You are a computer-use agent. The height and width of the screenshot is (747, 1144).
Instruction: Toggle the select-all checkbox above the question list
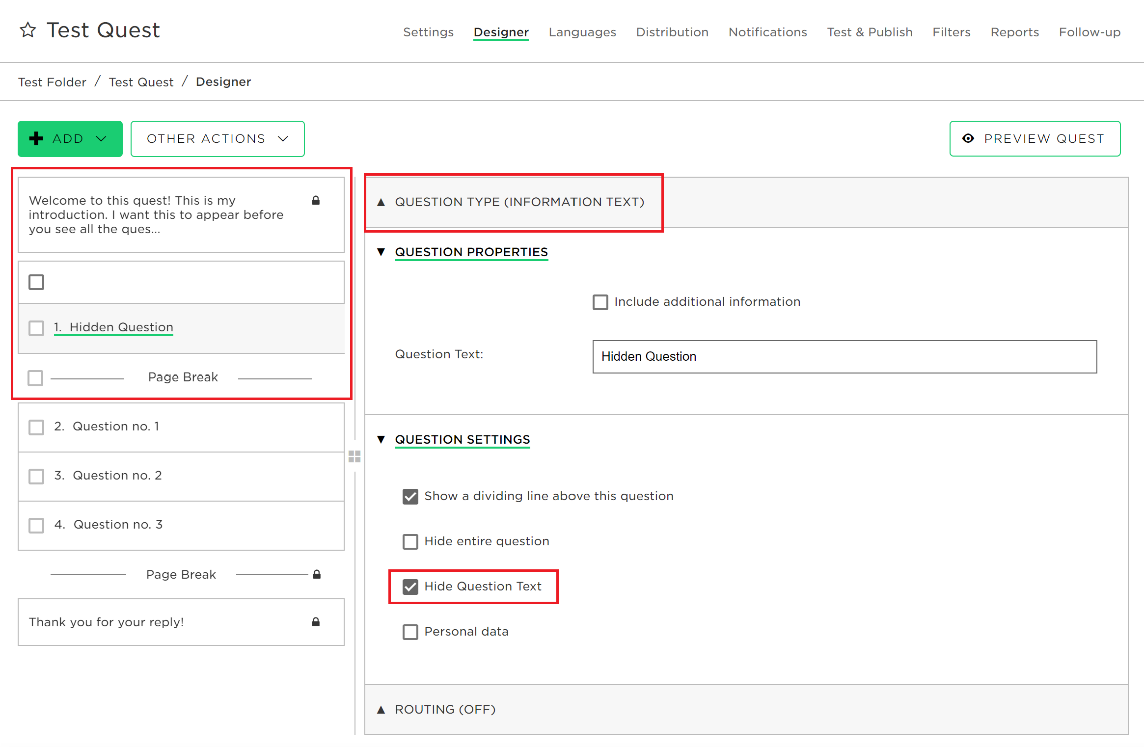[36, 282]
